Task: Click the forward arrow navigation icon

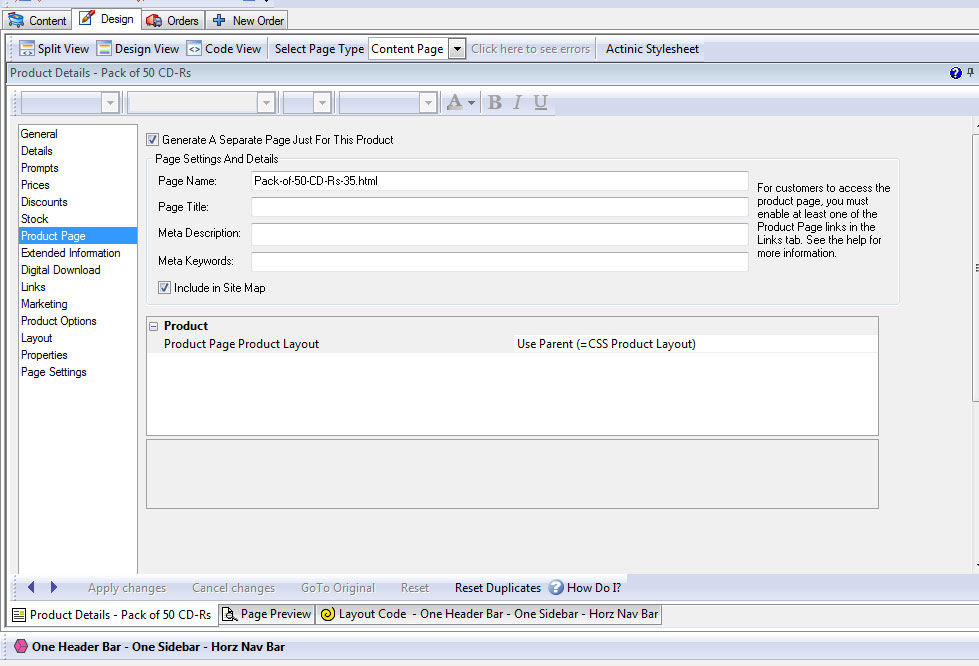Action: click(x=54, y=587)
